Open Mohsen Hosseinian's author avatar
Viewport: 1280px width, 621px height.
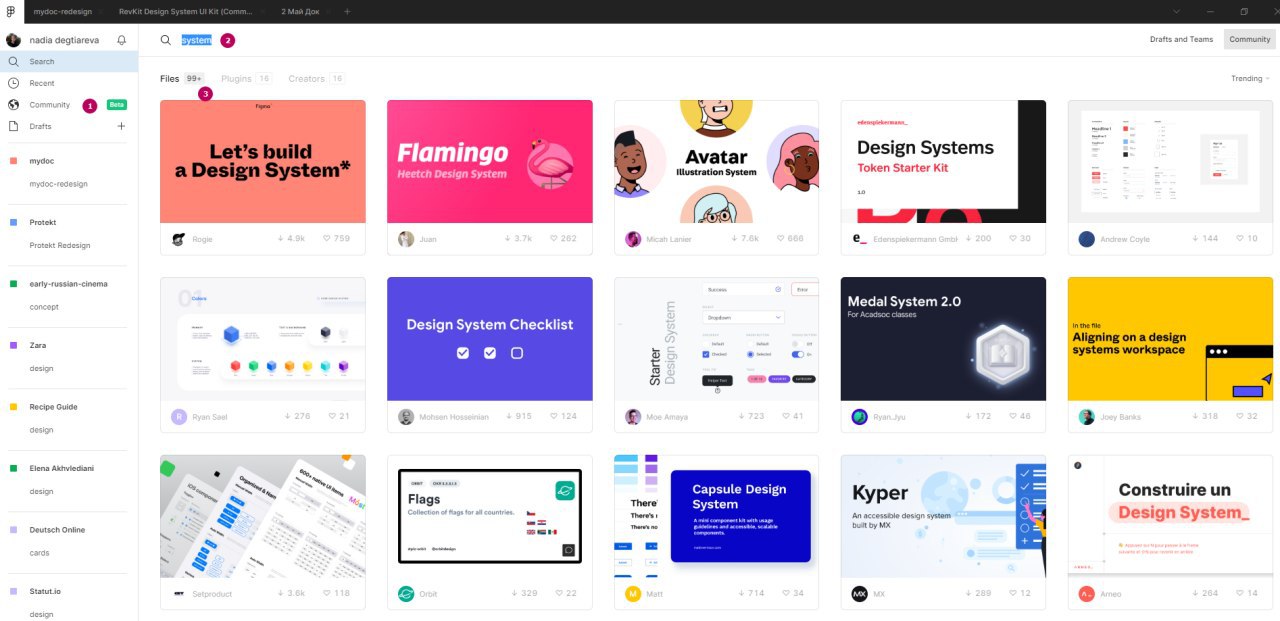(x=406, y=417)
